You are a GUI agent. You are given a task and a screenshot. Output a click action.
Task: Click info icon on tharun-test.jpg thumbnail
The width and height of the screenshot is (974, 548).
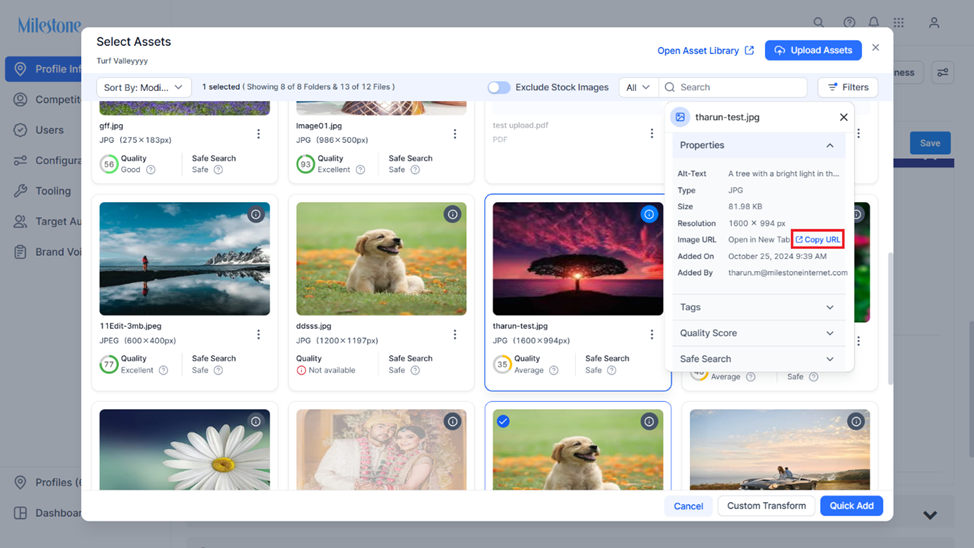(649, 214)
